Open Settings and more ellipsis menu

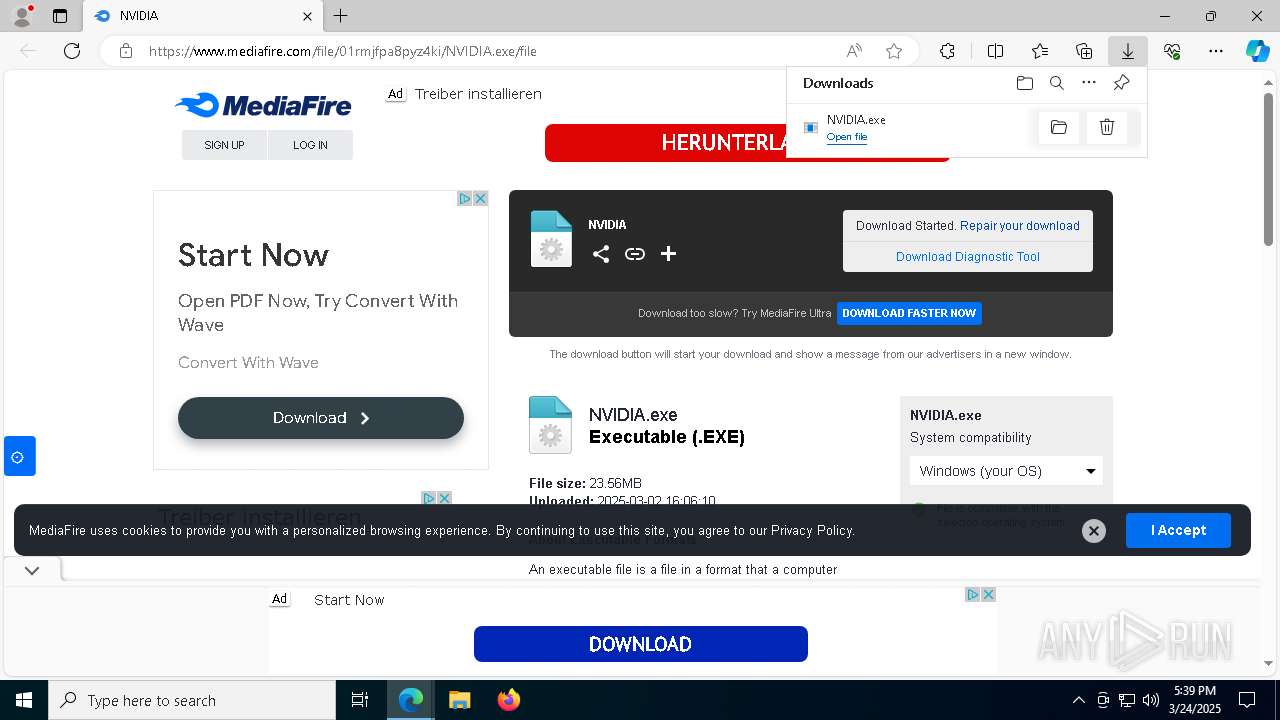pyautogui.click(x=1216, y=51)
